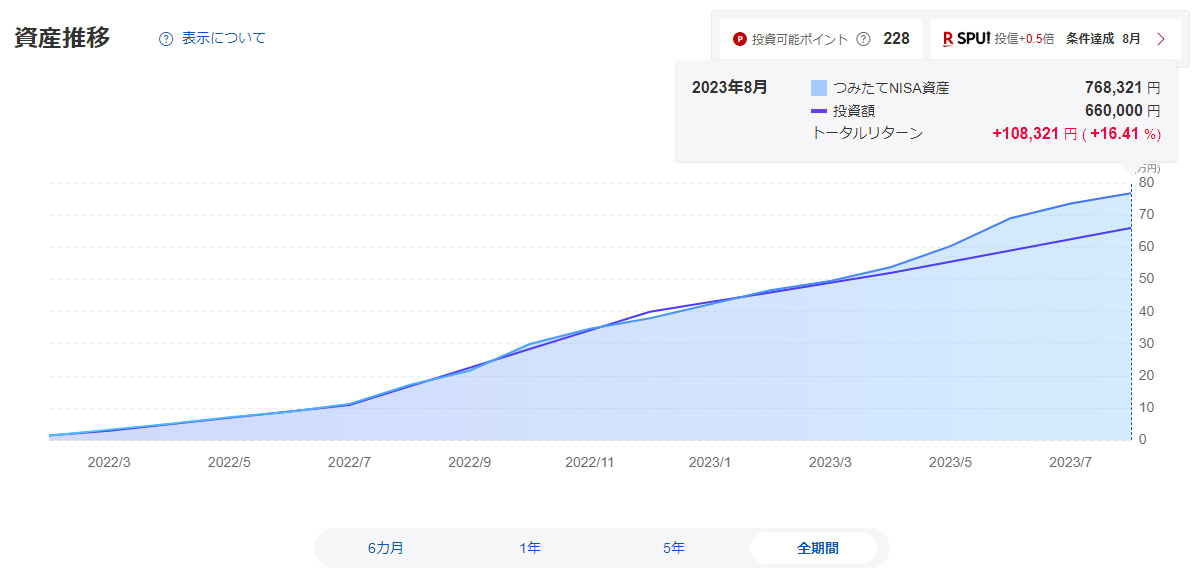Switch to the 6カ月 period tab
This screenshot has height=577, width=1200.
click(386, 548)
